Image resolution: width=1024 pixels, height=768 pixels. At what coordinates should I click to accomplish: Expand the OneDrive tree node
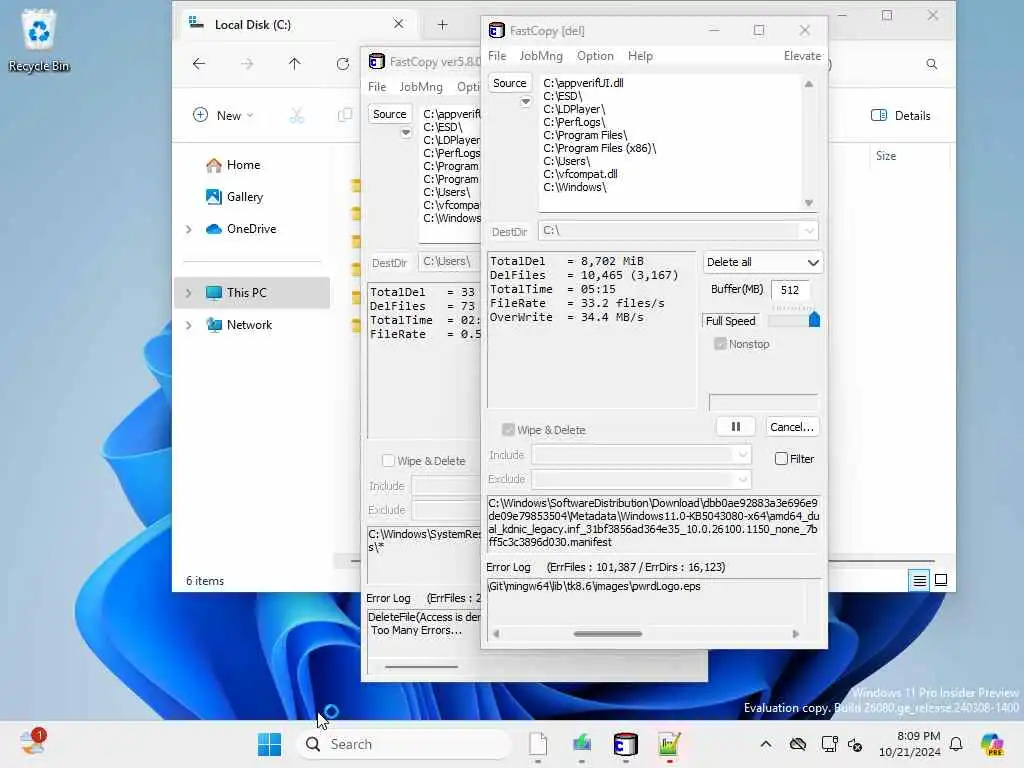[189, 229]
